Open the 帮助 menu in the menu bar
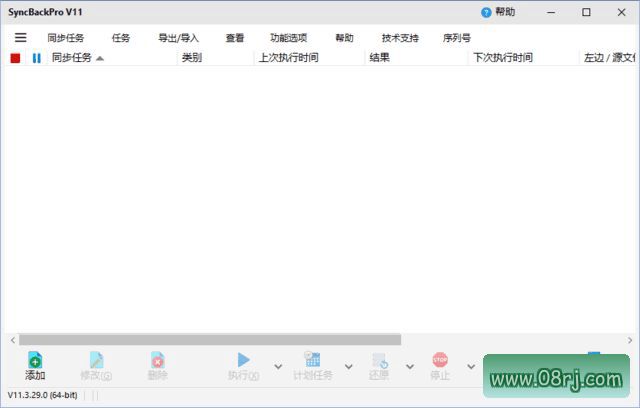Screen dimensions: 640x408 tap(344, 38)
